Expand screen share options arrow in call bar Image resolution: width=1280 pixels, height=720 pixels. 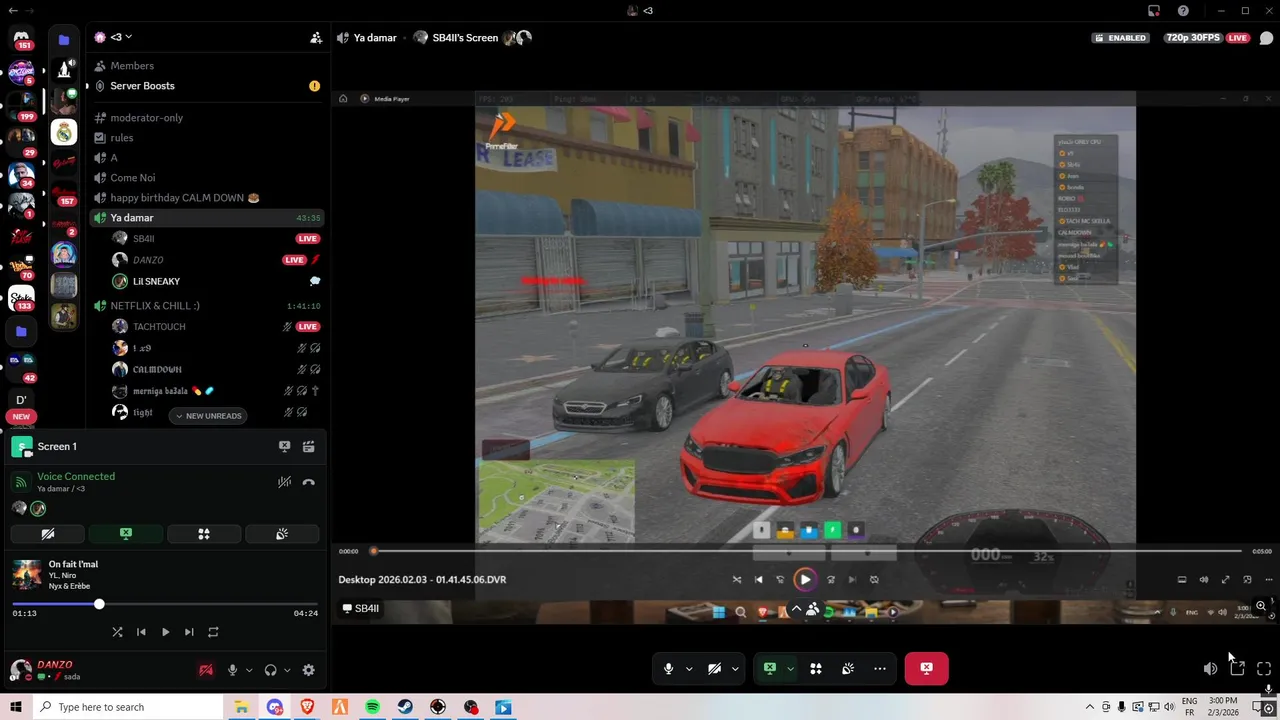click(x=790, y=669)
